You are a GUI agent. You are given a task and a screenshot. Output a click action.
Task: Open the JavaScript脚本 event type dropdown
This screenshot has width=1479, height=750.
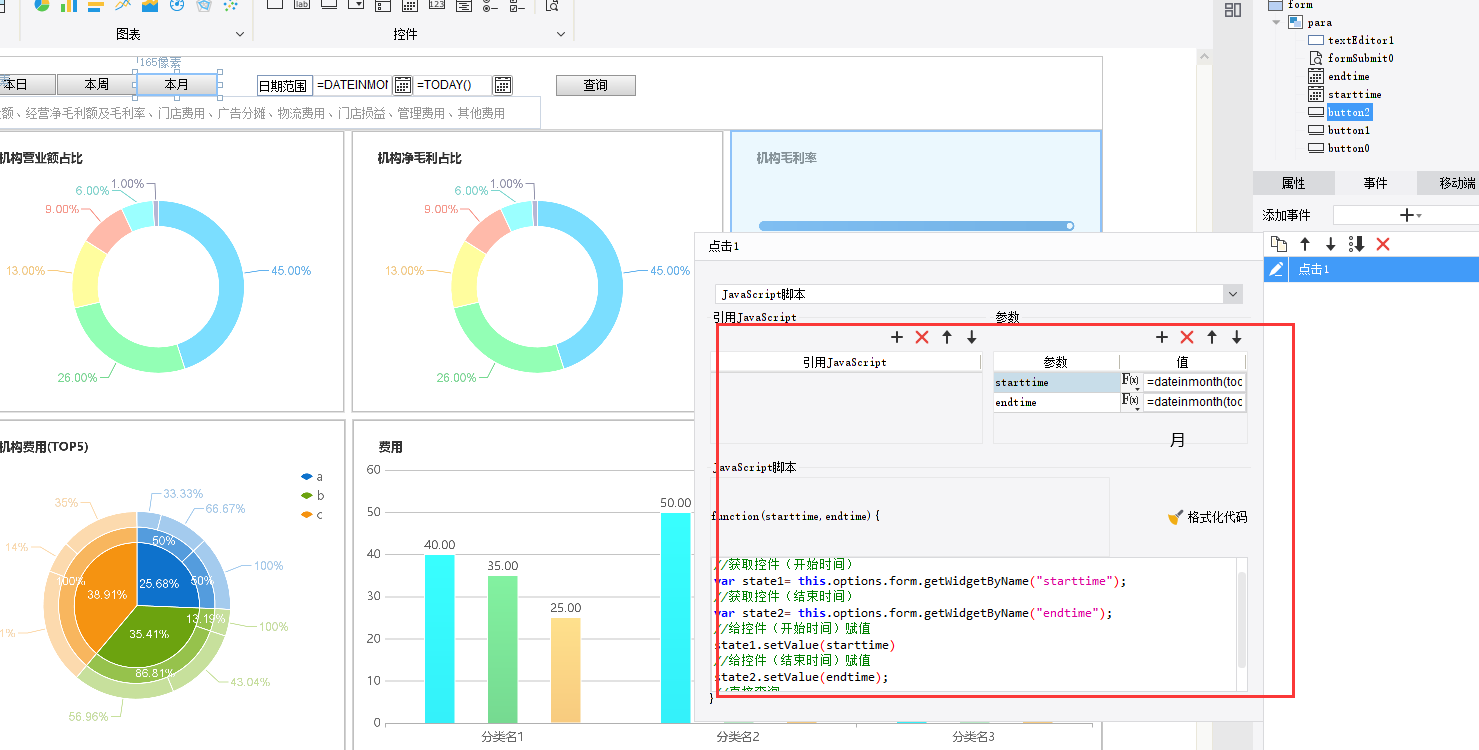pos(1233,294)
